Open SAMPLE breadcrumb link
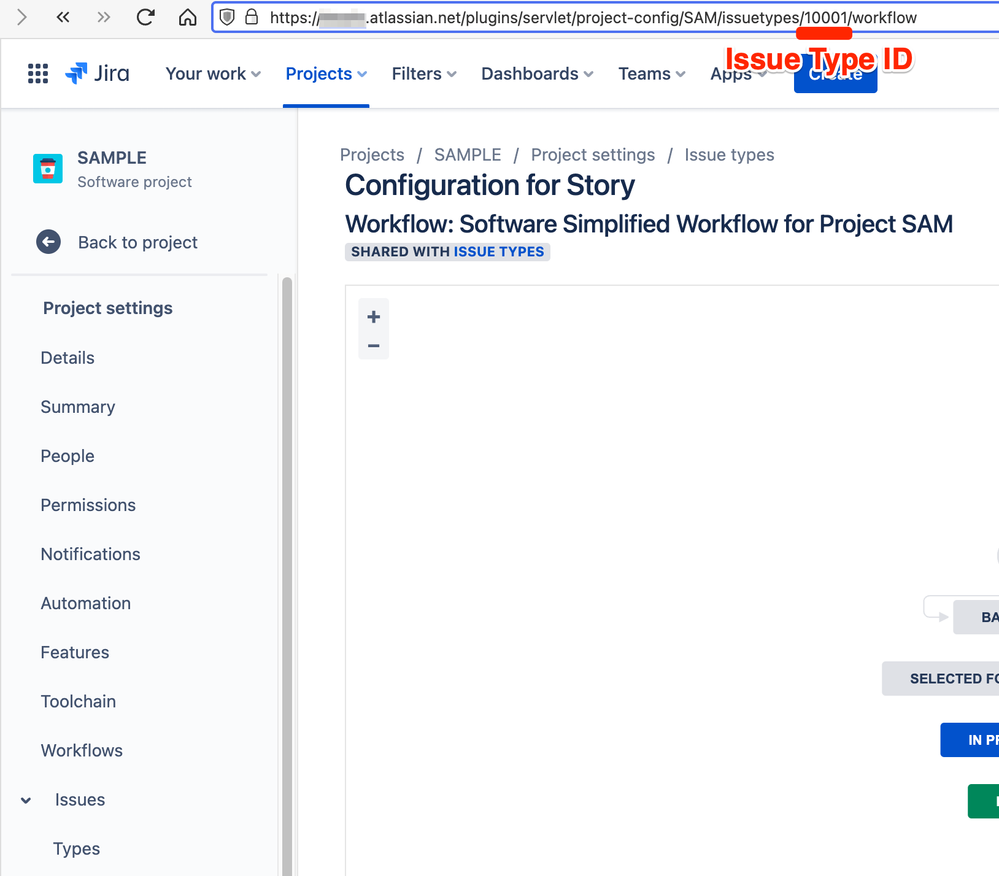Viewport: 999px width, 876px height. pyautogui.click(x=468, y=155)
